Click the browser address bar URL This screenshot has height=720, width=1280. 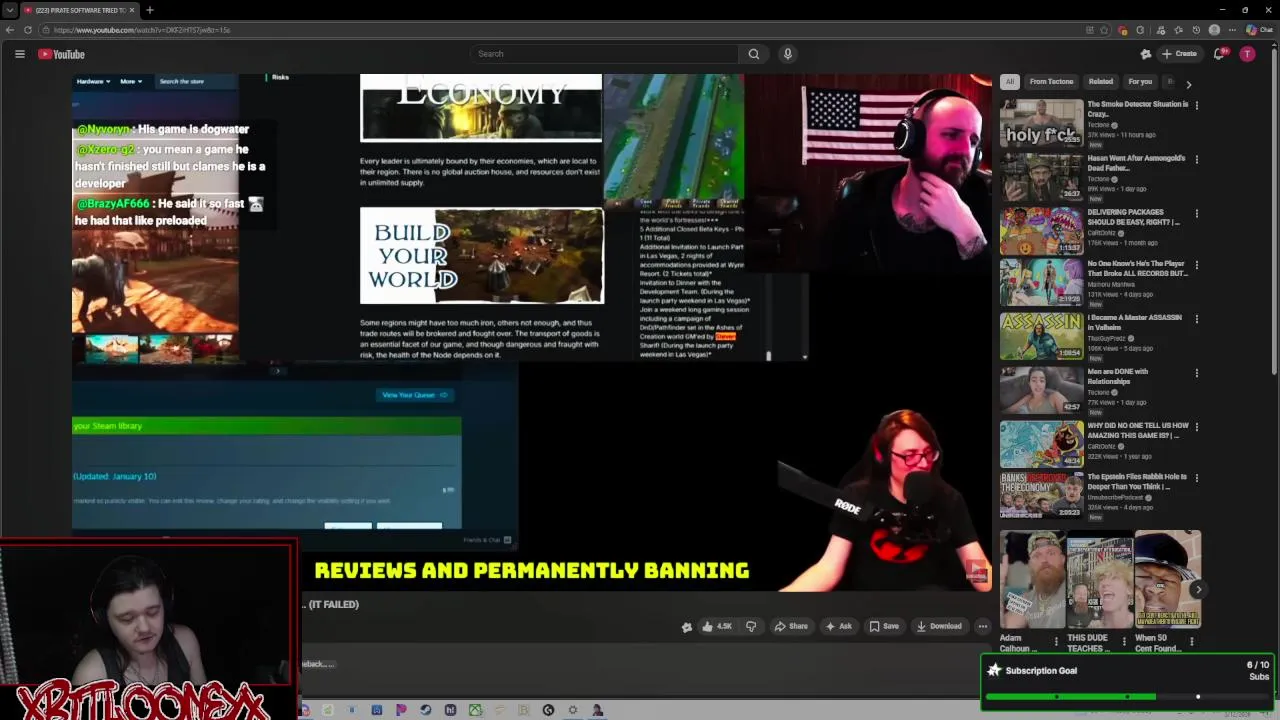coord(142,30)
